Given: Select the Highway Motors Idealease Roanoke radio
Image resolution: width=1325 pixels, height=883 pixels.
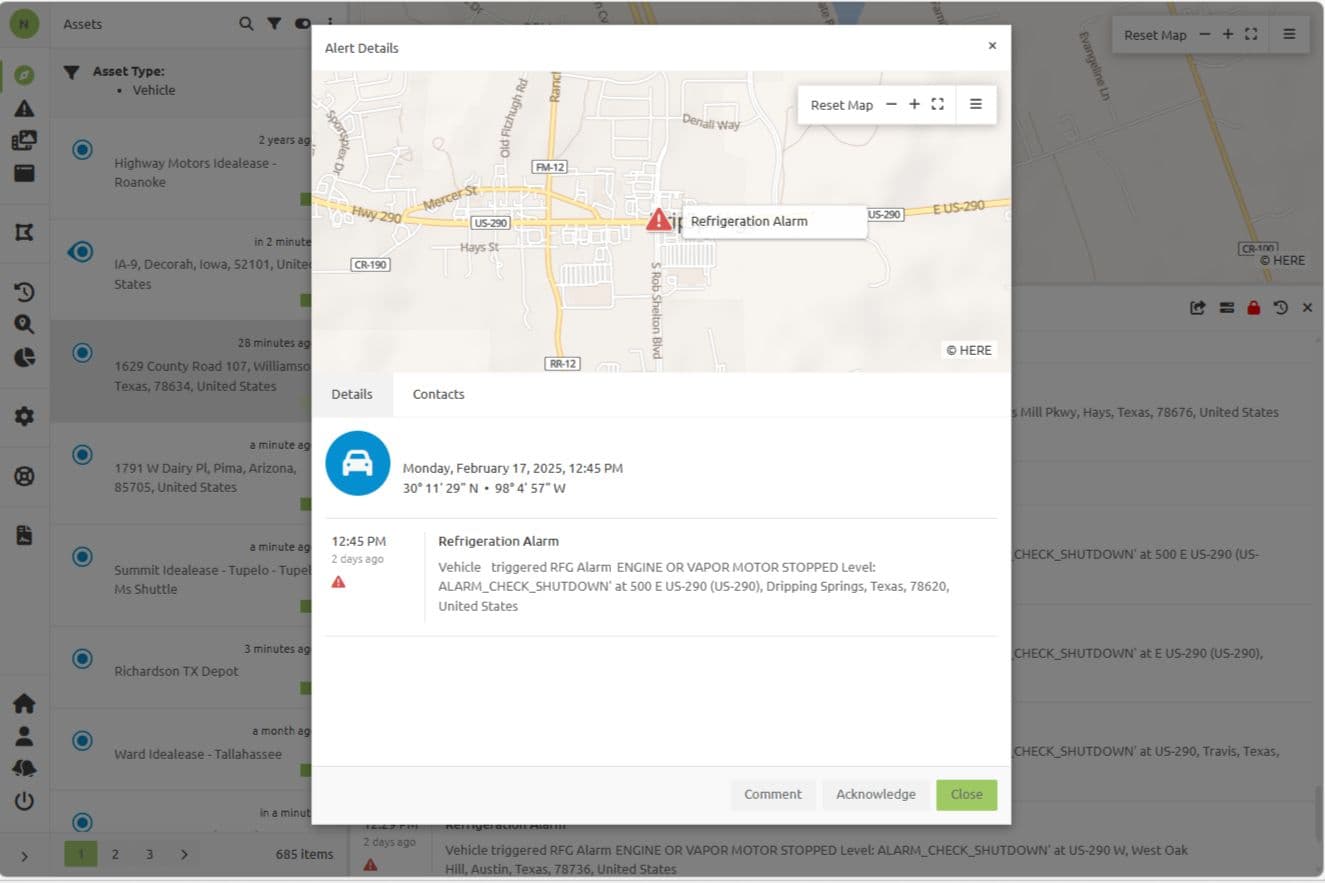Looking at the screenshot, I should (83, 150).
